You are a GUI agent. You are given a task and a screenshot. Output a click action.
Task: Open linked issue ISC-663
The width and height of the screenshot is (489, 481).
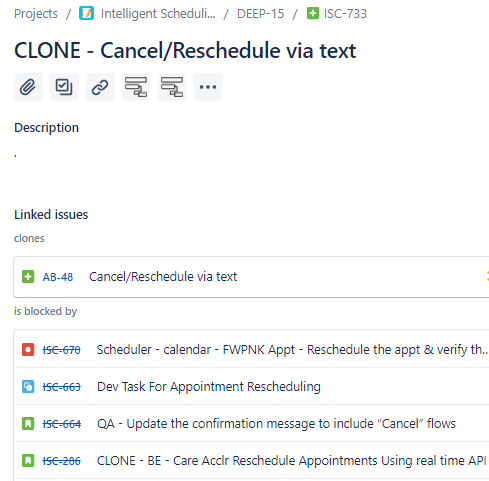pyautogui.click(x=61, y=387)
